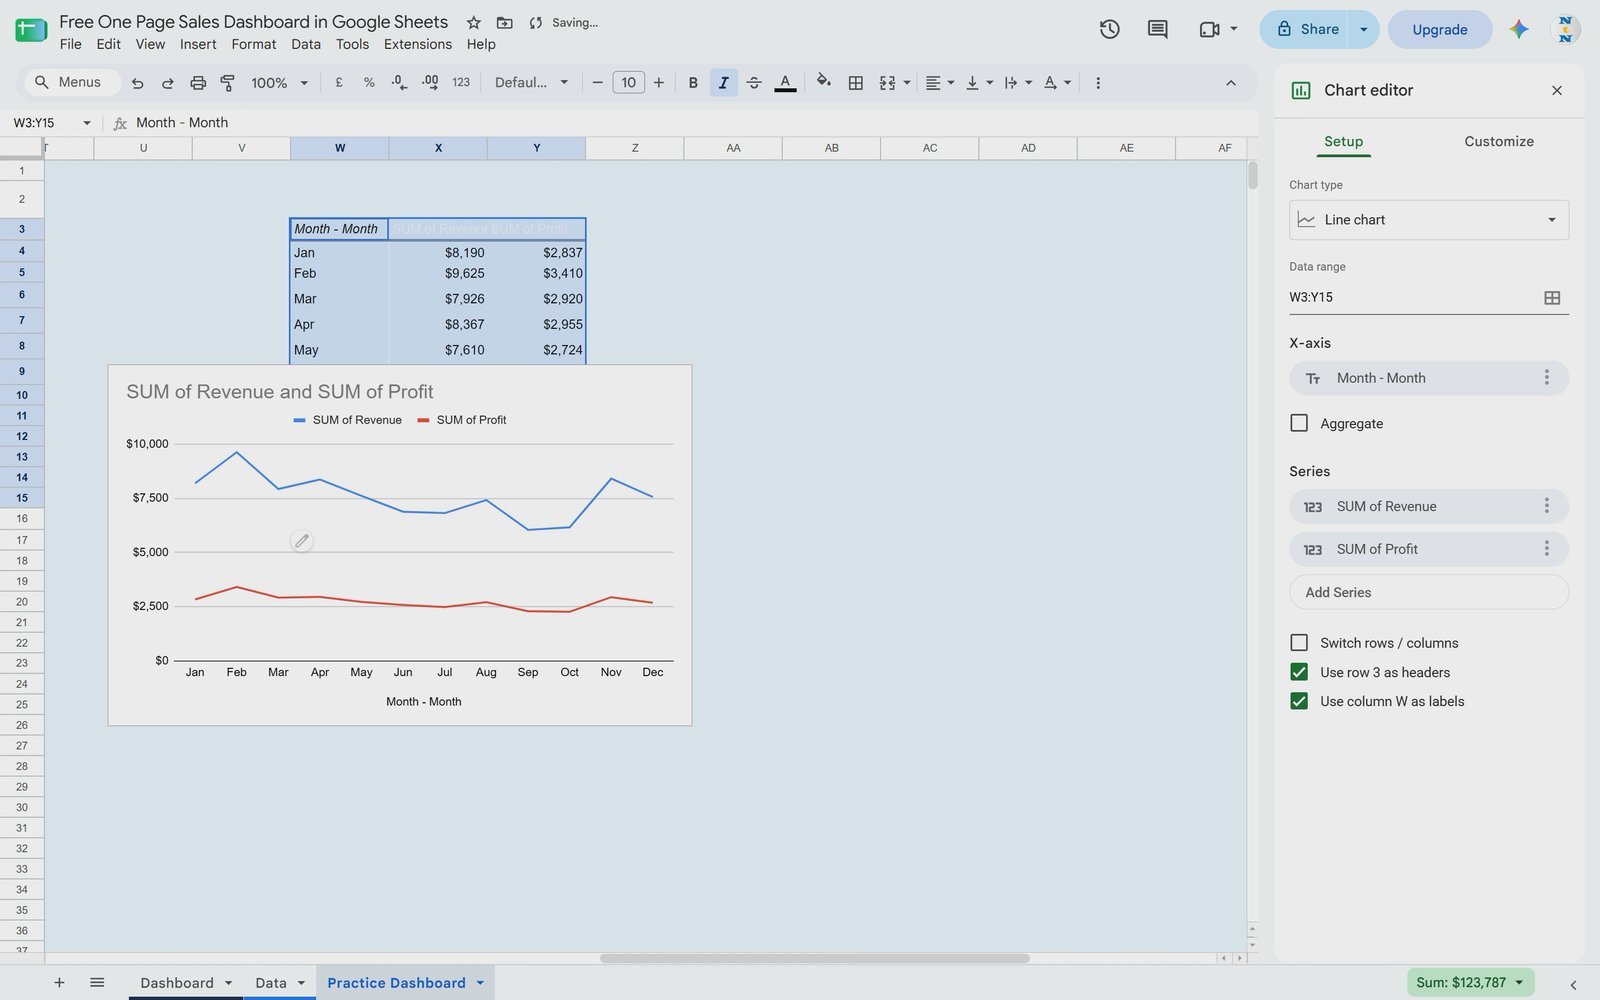Image resolution: width=1600 pixels, height=1000 pixels.
Task: Decrease font size with minus button
Action: (597, 83)
